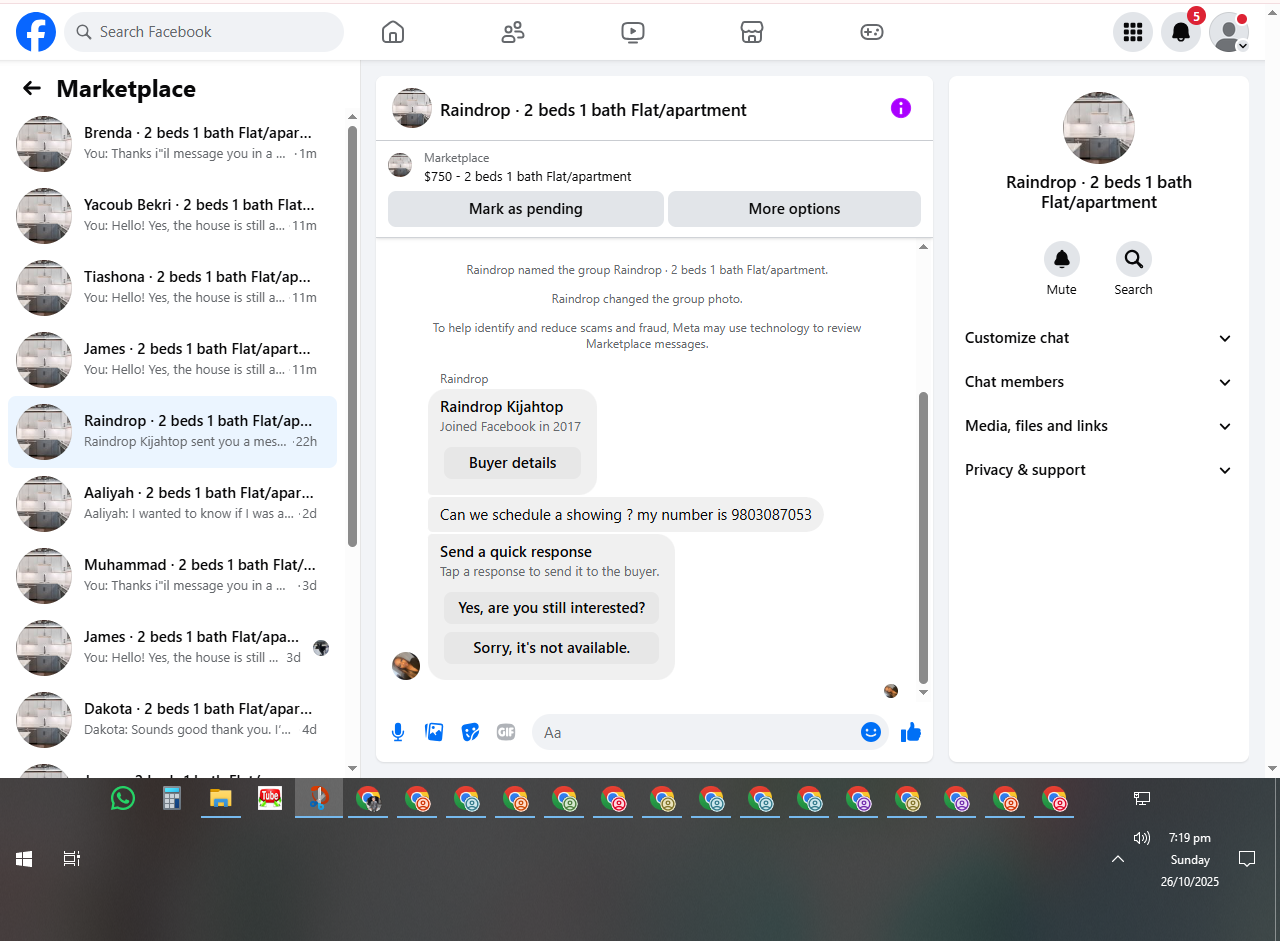Open Aaliyah's conversation
Screen dimensions: 1280x941
172,504
